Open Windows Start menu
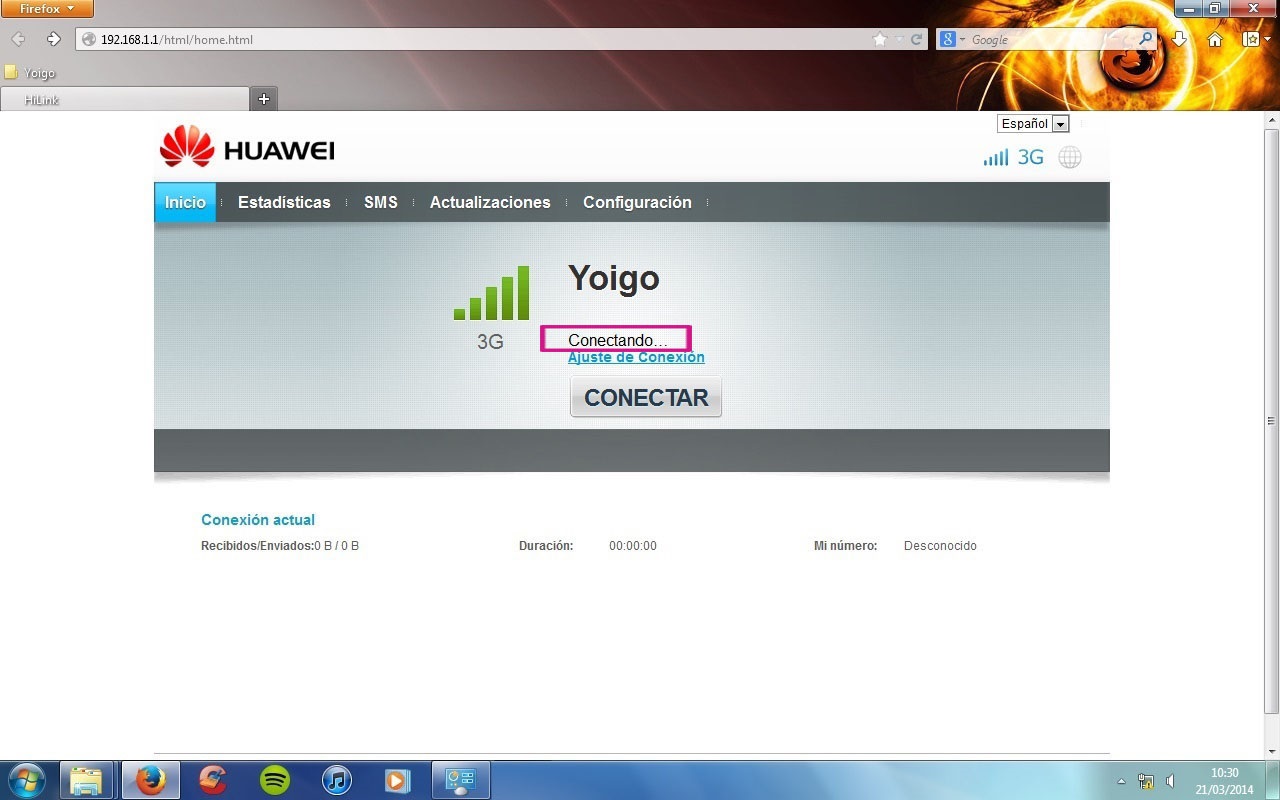Image resolution: width=1280 pixels, height=800 pixels. pyautogui.click(x=26, y=779)
